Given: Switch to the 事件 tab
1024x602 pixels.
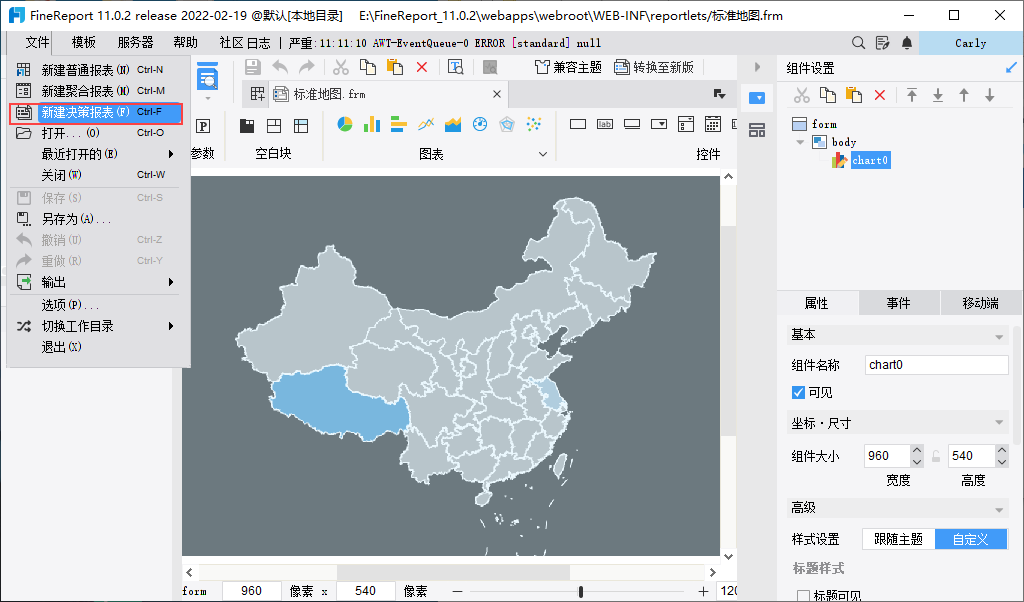Looking at the screenshot, I should pyautogui.click(x=898, y=304).
